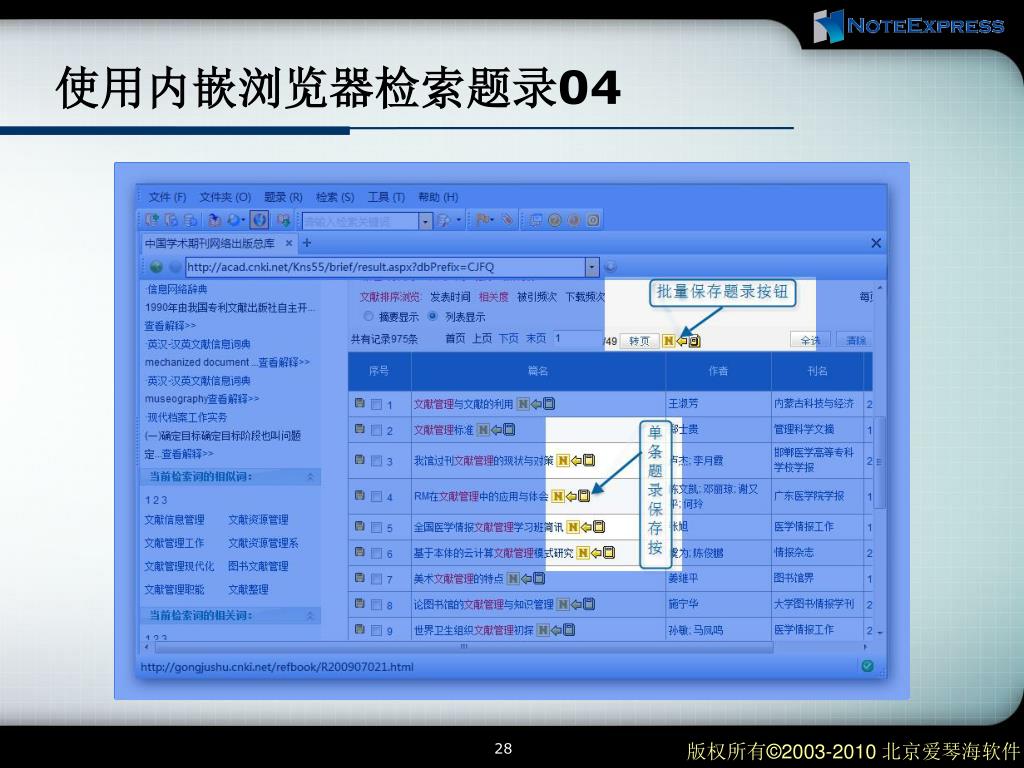
Task: Select the 摘要显示 radio button
Action: tap(368, 317)
